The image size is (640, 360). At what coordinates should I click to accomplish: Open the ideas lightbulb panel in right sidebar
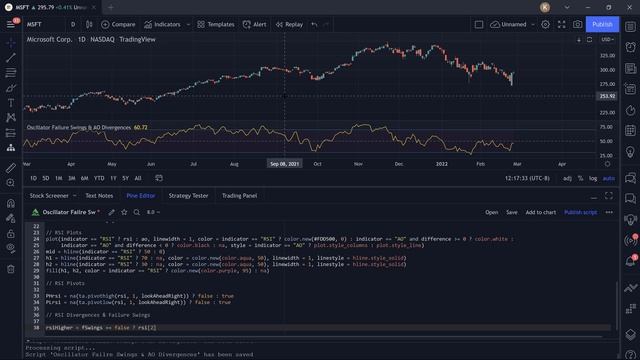point(631,152)
